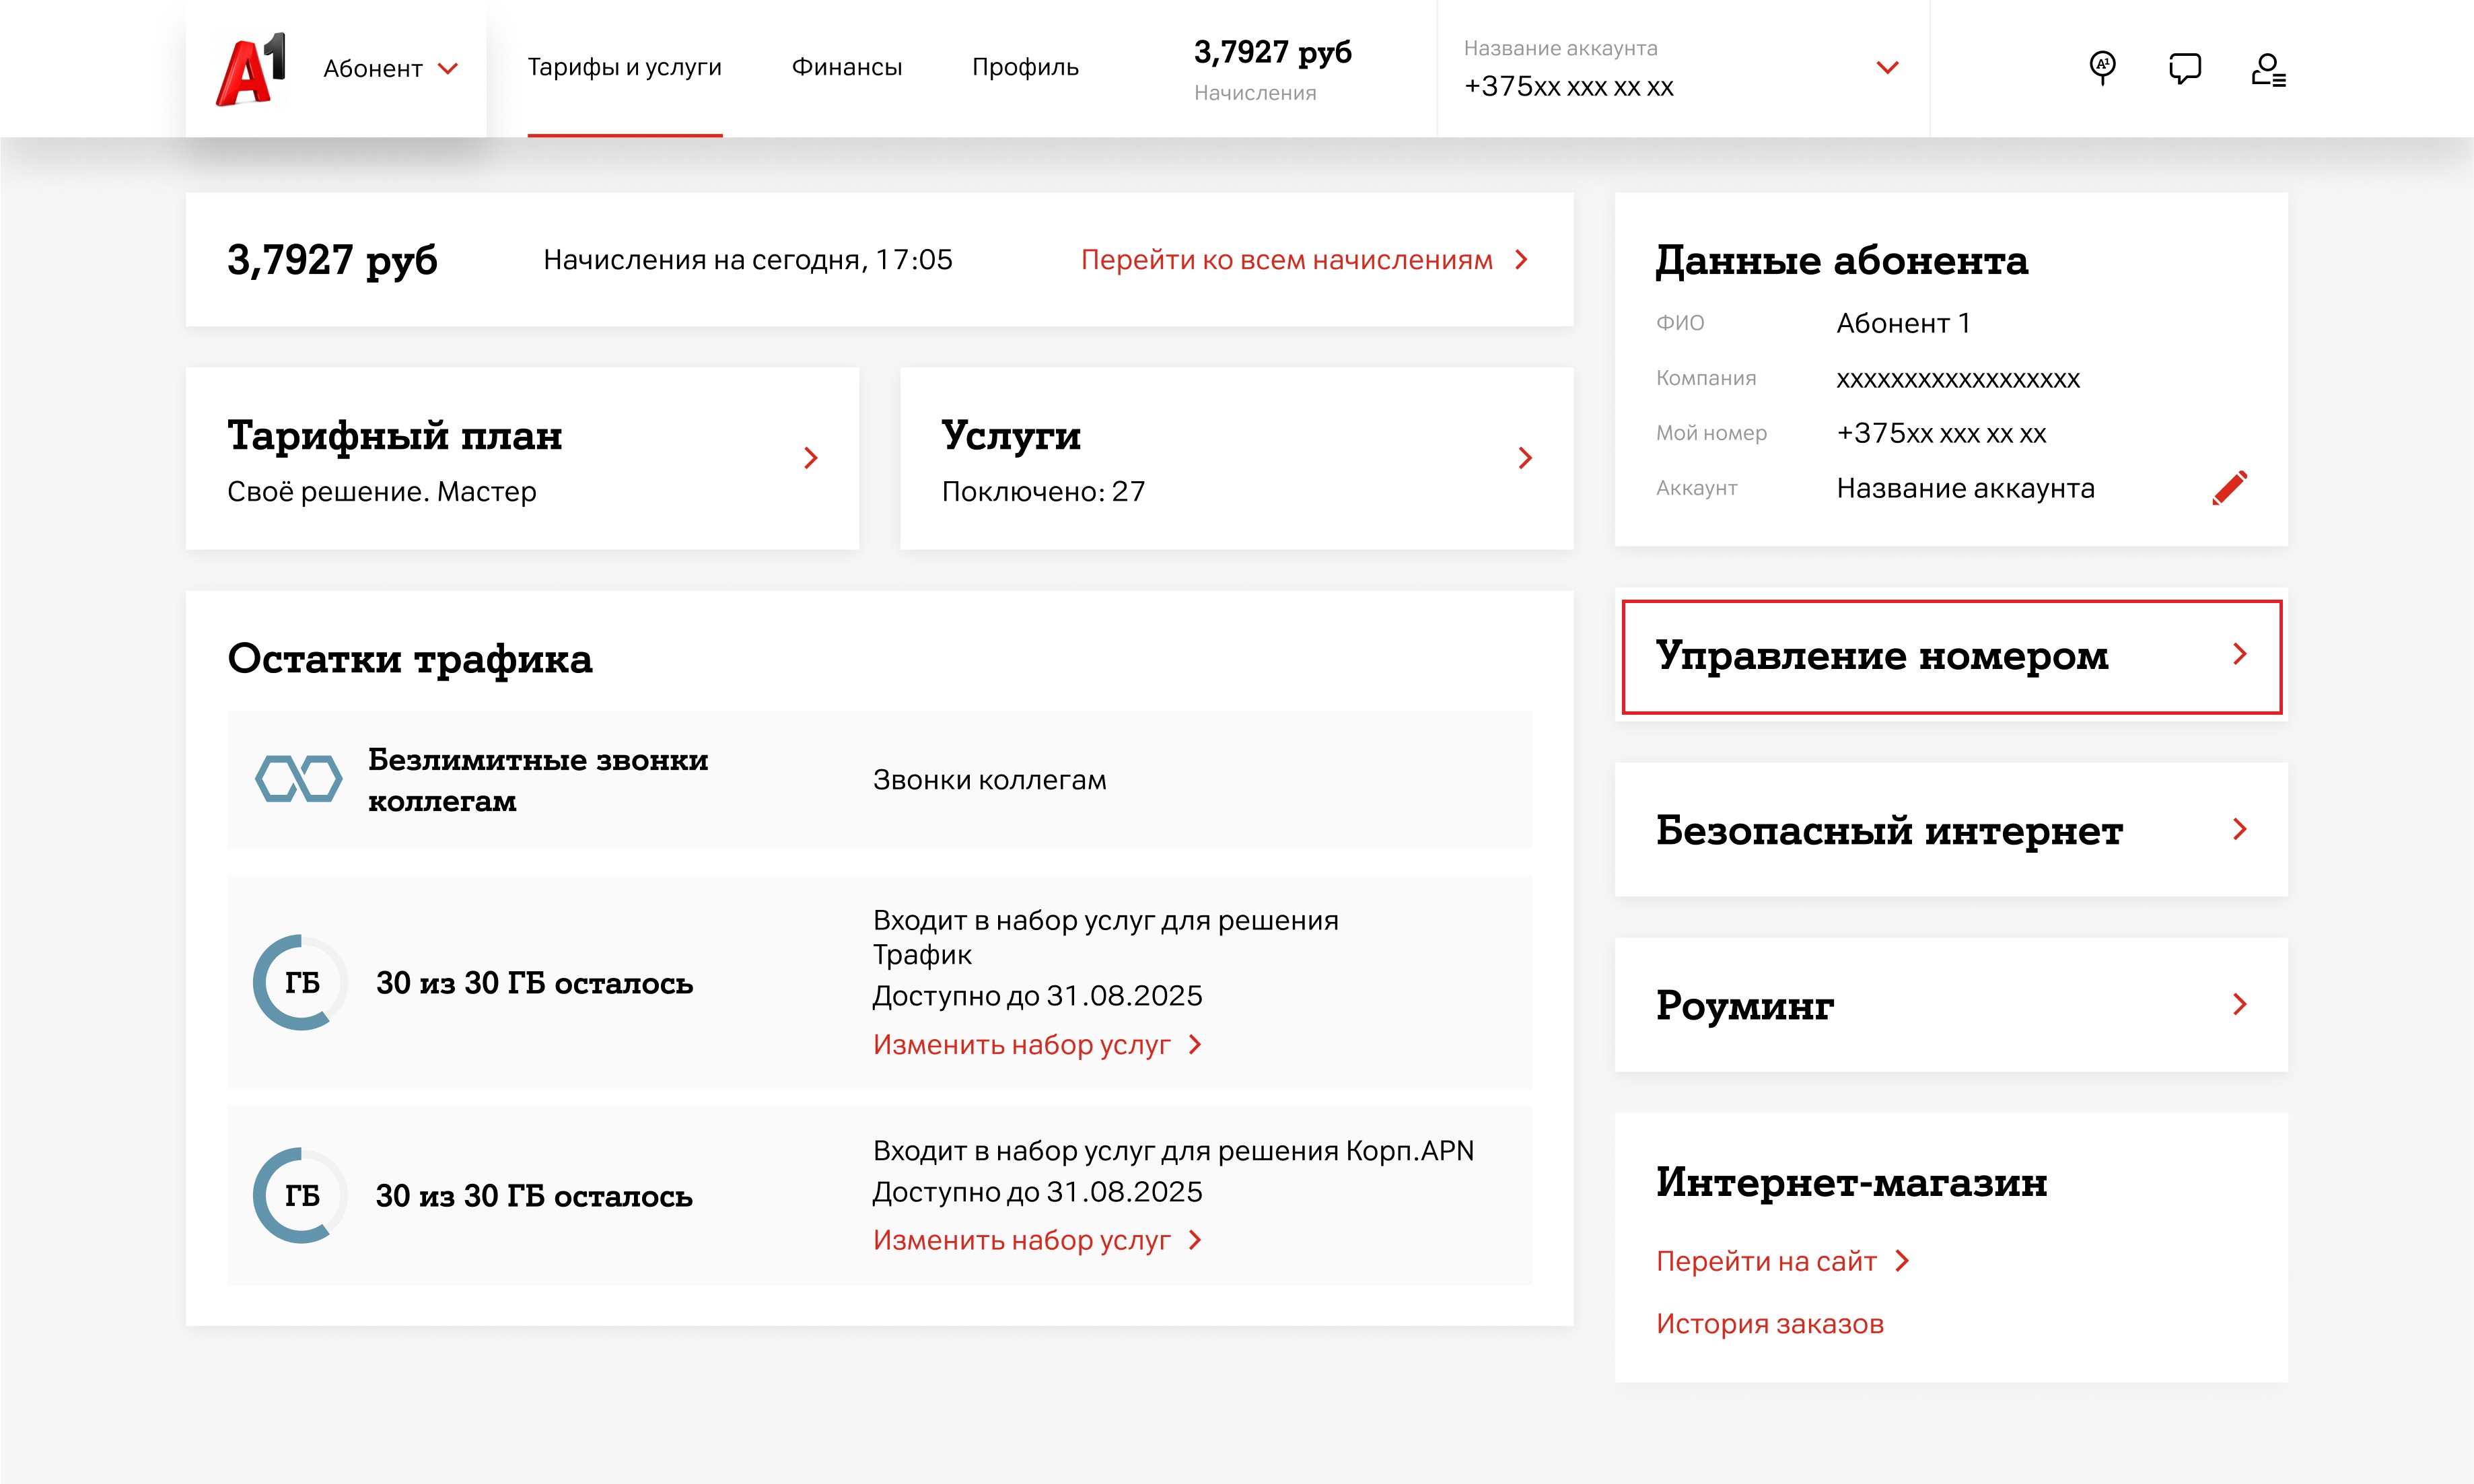Expand the account number dropdown chevron
This screenshot has width=2474, height=1484.
point(1887,68)
